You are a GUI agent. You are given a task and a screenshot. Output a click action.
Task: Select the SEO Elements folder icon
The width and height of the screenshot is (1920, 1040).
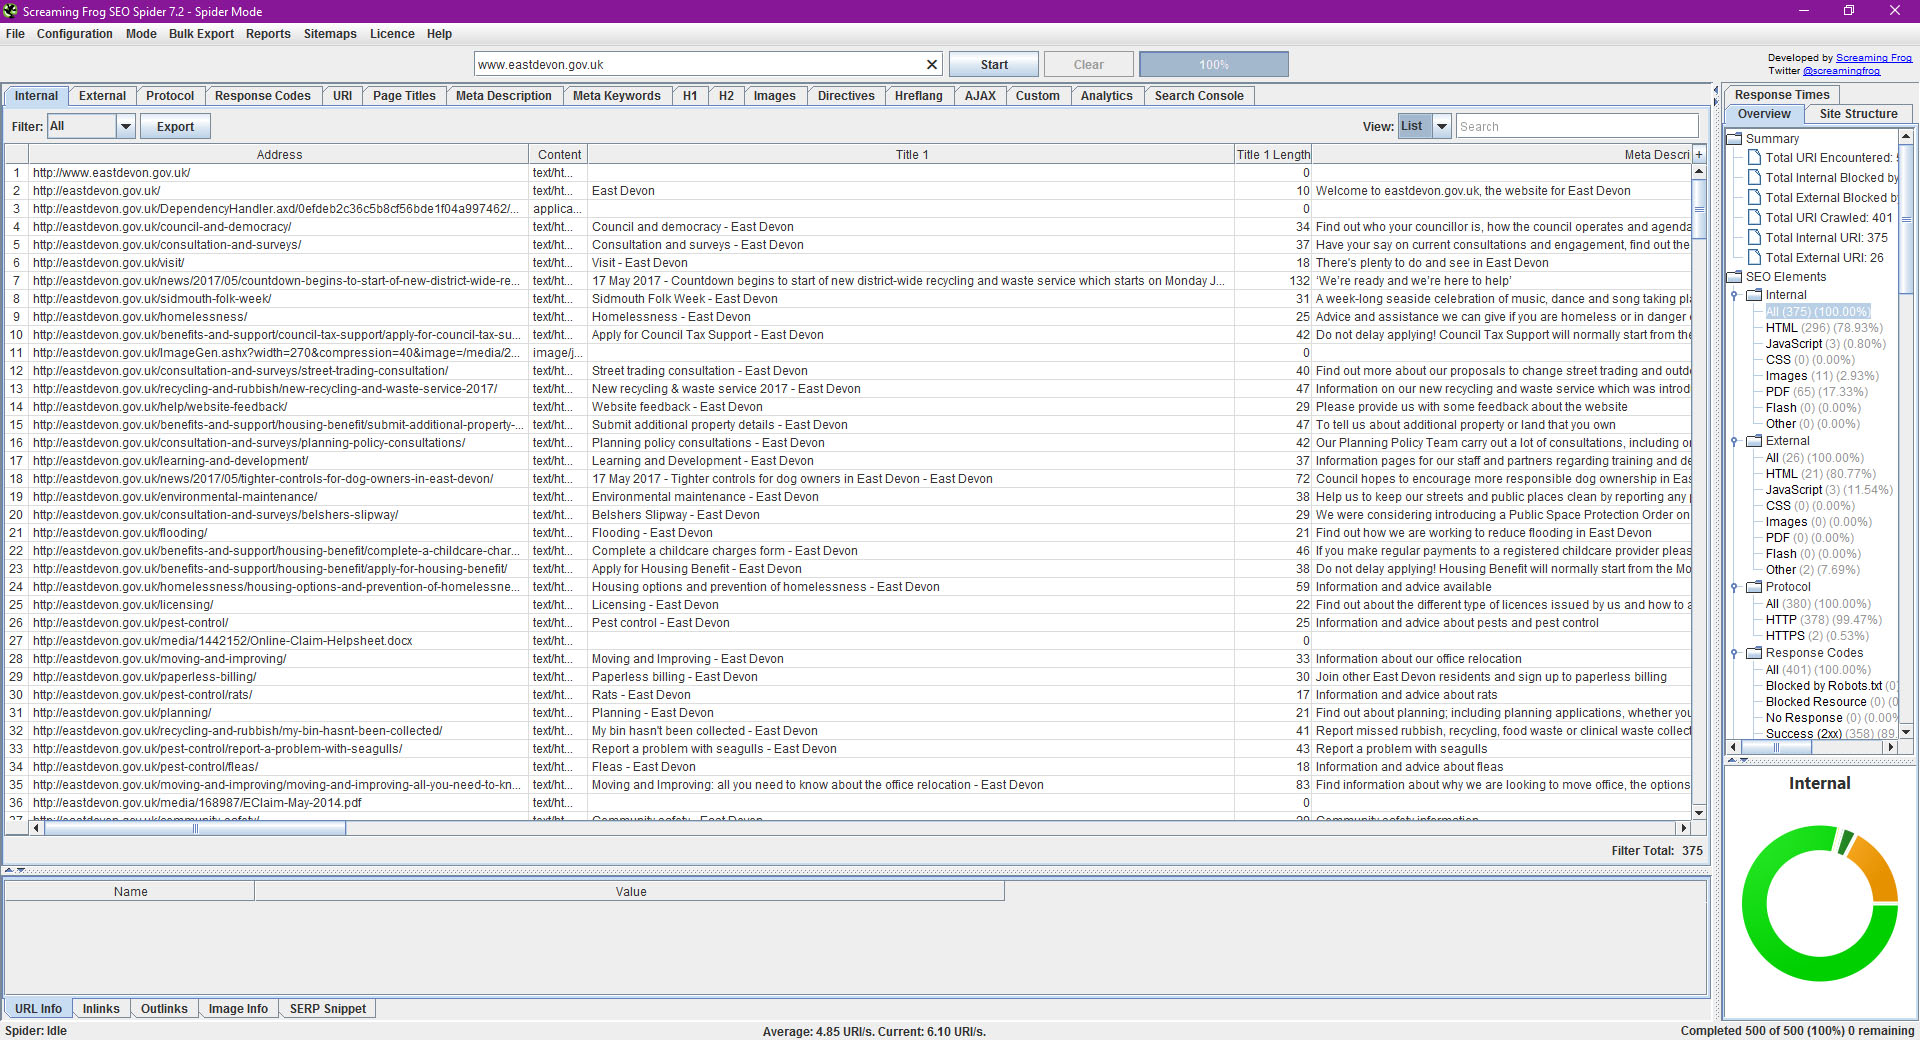click(x=1734, y=277)
